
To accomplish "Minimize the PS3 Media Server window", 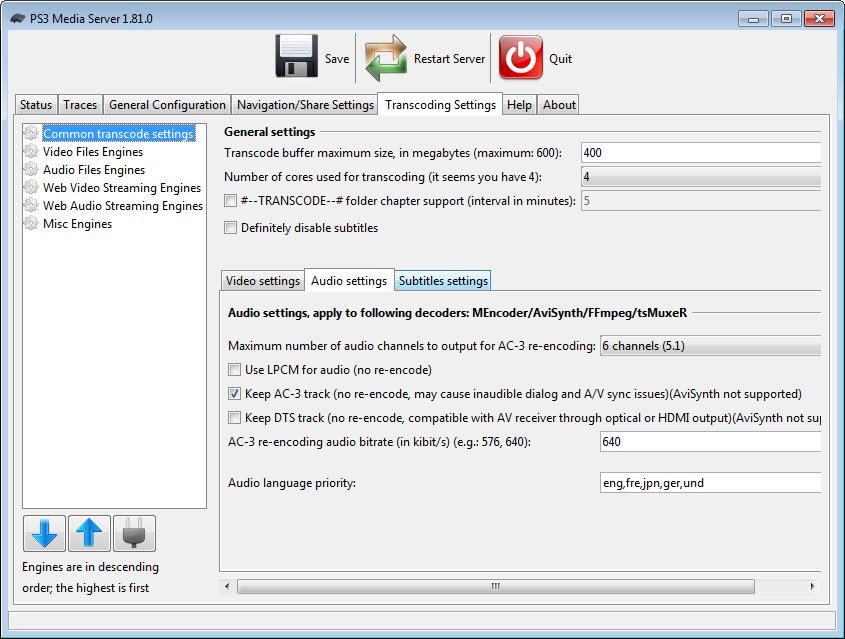I will (x=753, y=19).
